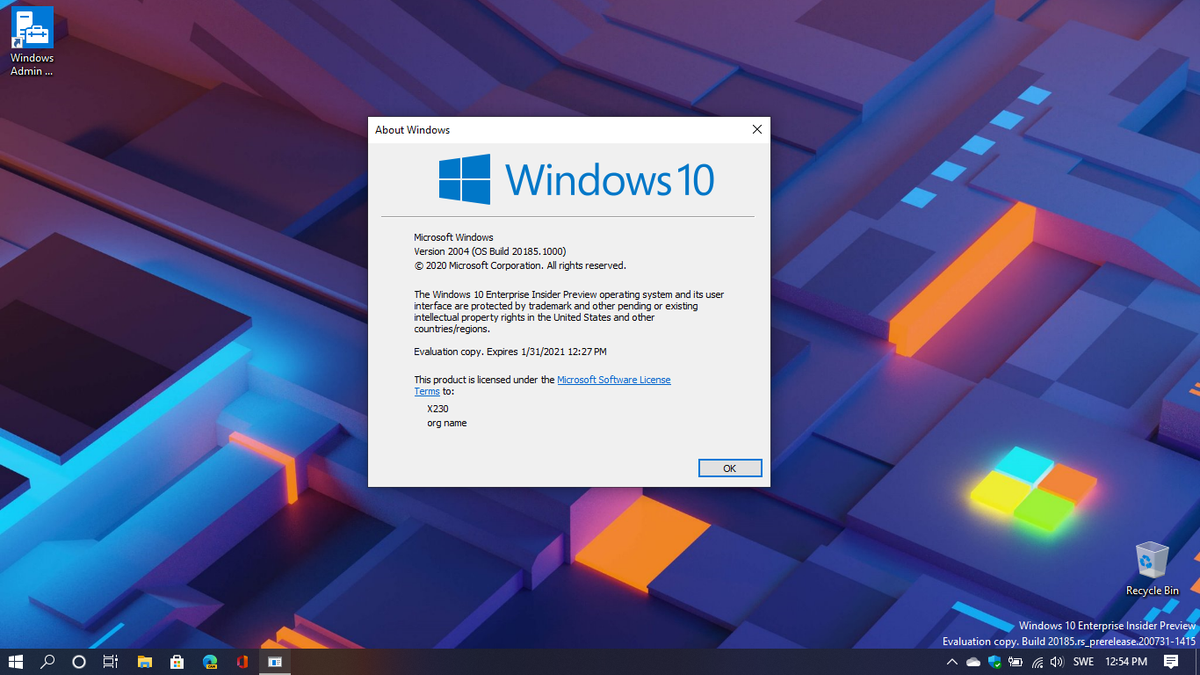Open the Microsoft Software License Terms link
The height and width of the screenshot is (675, 1200).
coord(613,380)
